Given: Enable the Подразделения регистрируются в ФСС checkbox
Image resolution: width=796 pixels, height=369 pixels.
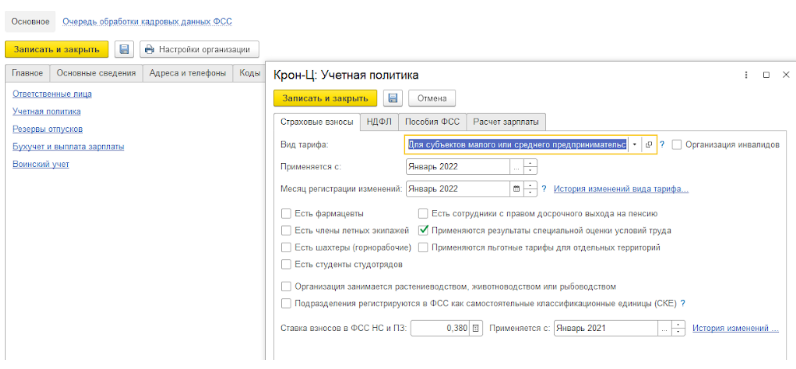Looking at the screenshot, I should pyautogui.click(x=286, y=304).
